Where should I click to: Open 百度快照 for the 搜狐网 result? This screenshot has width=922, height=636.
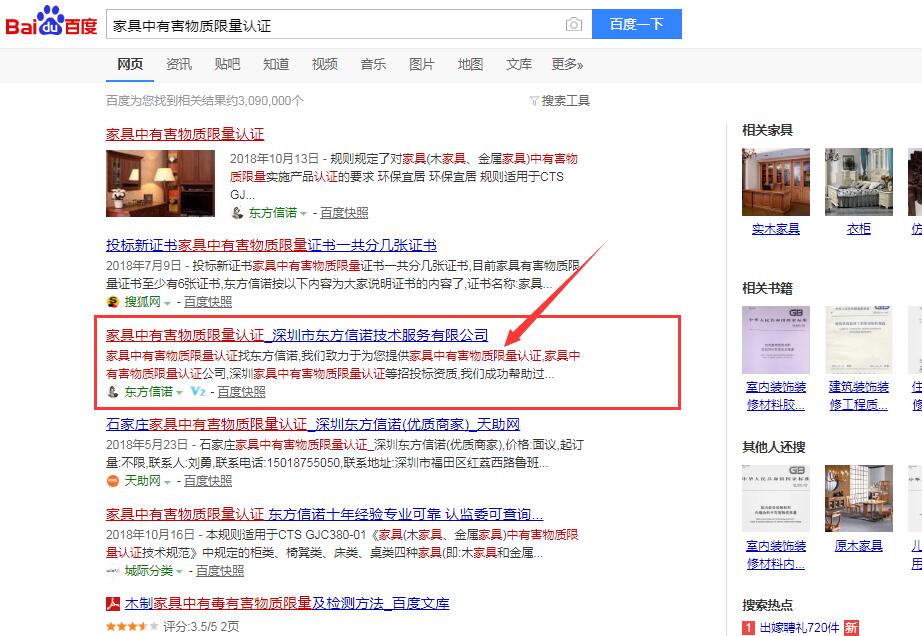(207, 302)
